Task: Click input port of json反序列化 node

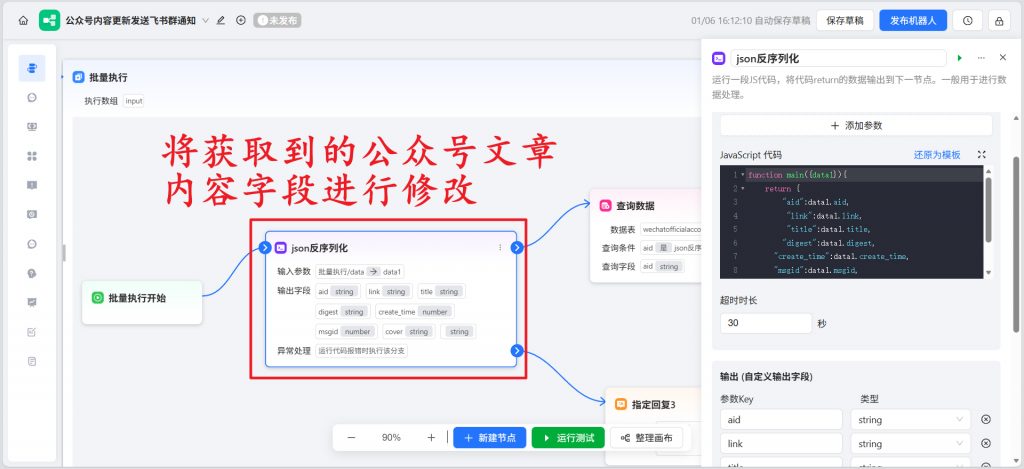Action: tap(264, 248)
